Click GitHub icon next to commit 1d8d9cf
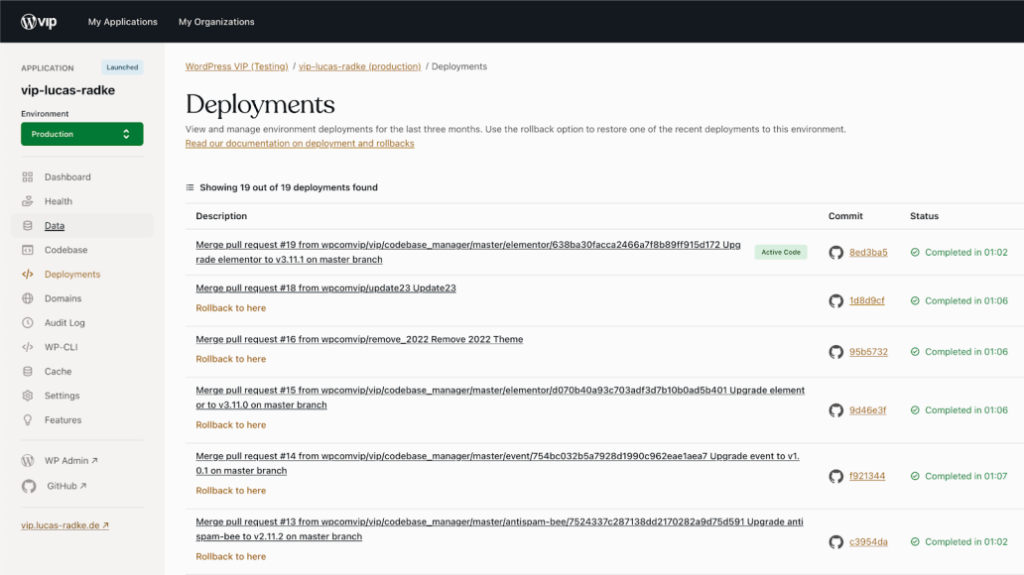This screenshot has width=1024, height=575. coord(836,301)
